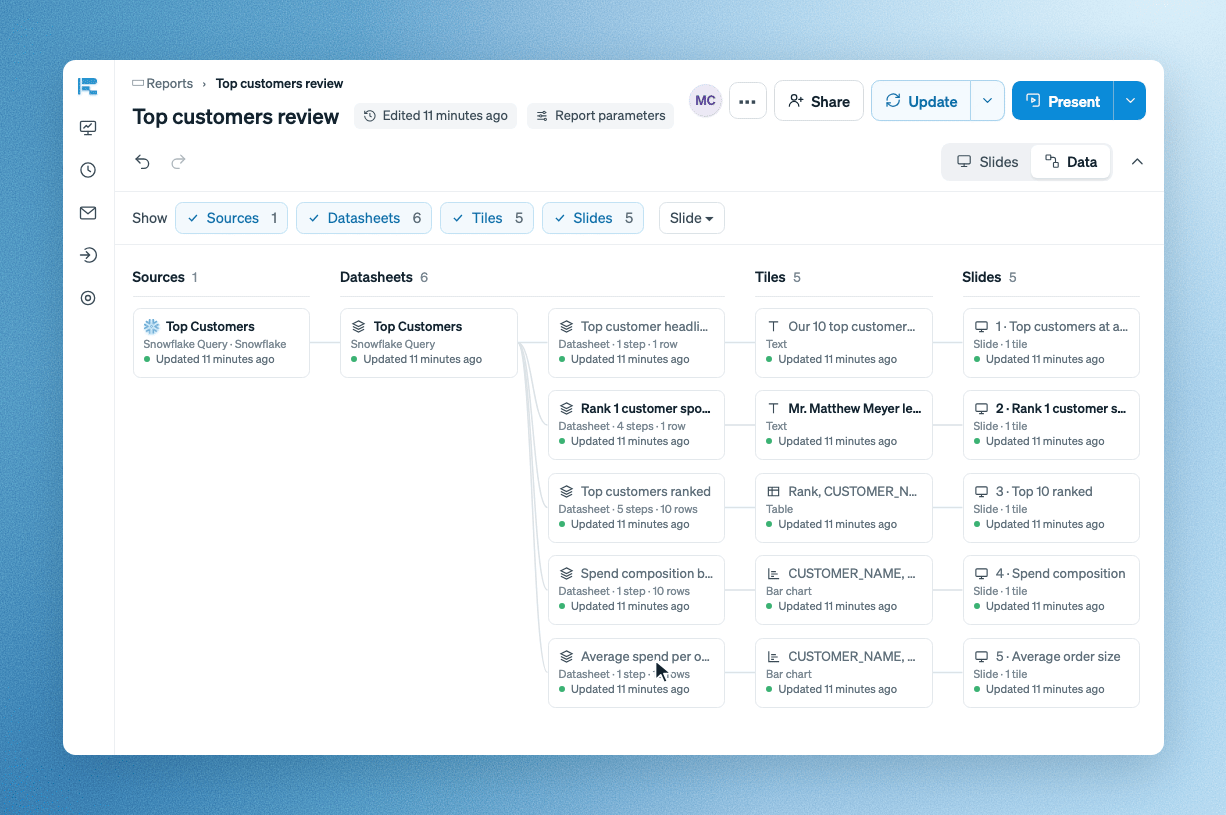The image size is (1226, 815).
Task: Select the Our 10 top customers text tile
Action: [x=844, y=343]
